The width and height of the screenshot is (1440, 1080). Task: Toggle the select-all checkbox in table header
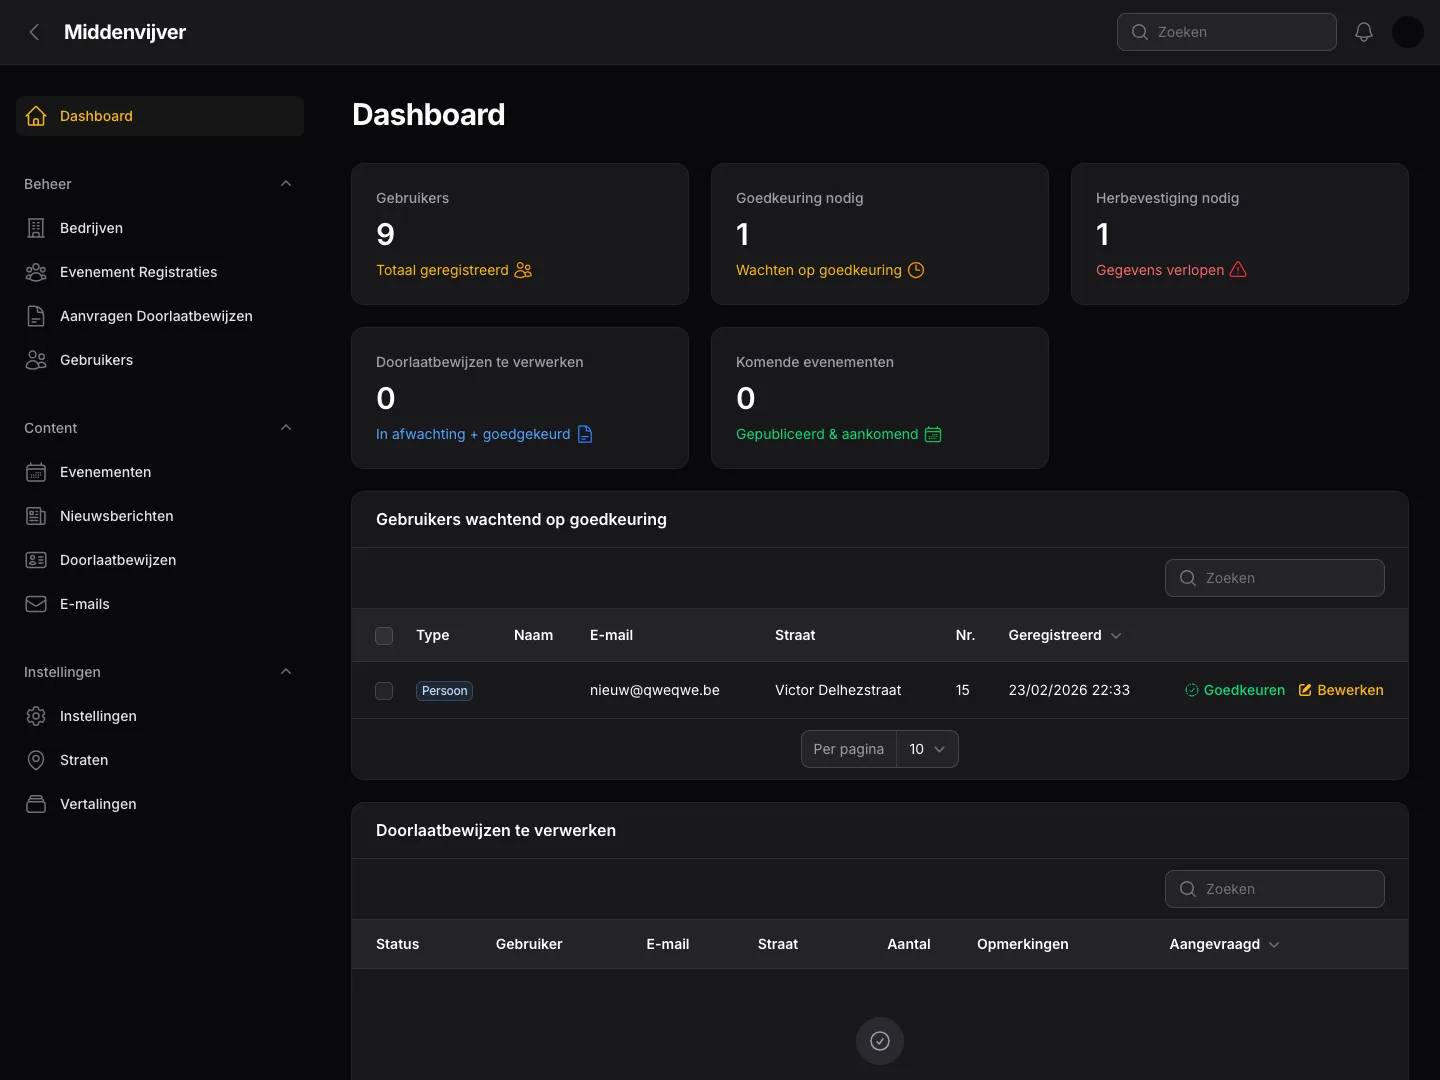(384, 636)
